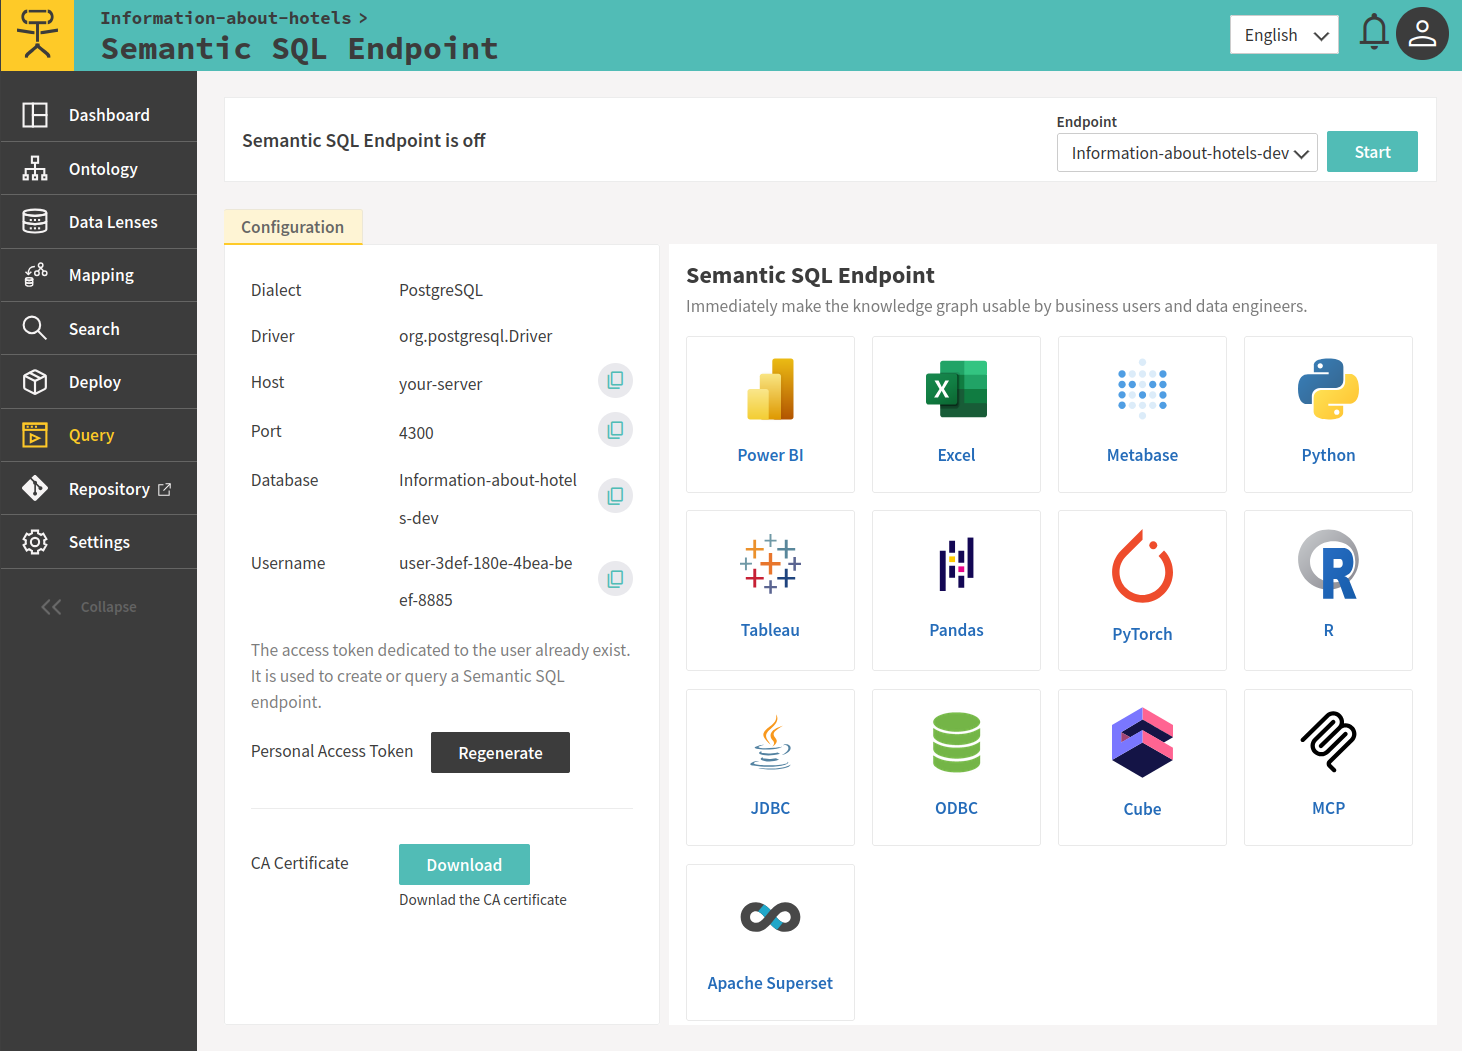Choose the Tableau connector tile
The image size is (1462, 1051).
click(x=770, y=590)
